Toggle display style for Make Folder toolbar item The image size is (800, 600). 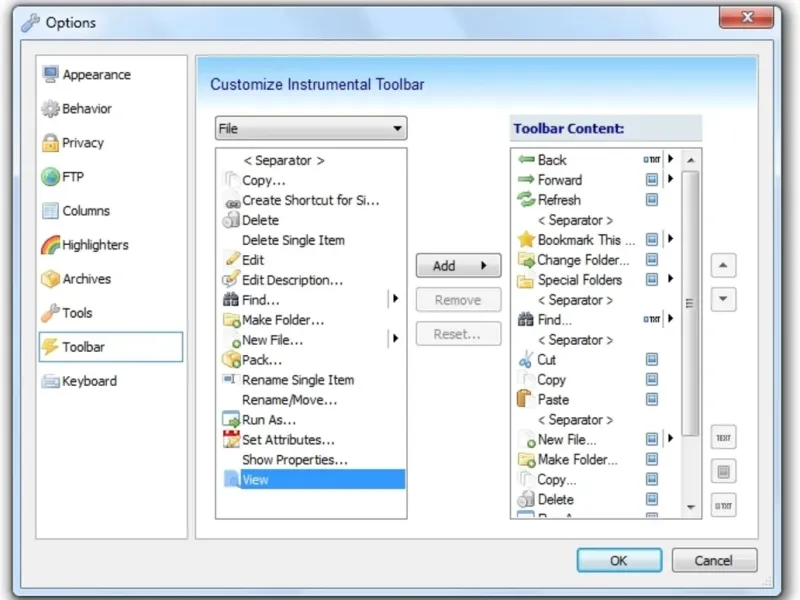(652, 459)
